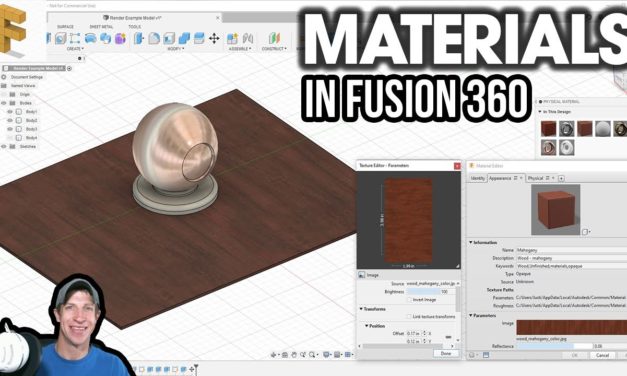627x376 pixels.
Task: Toggle visibility of Sketches folder
Action: coord(4,147)
